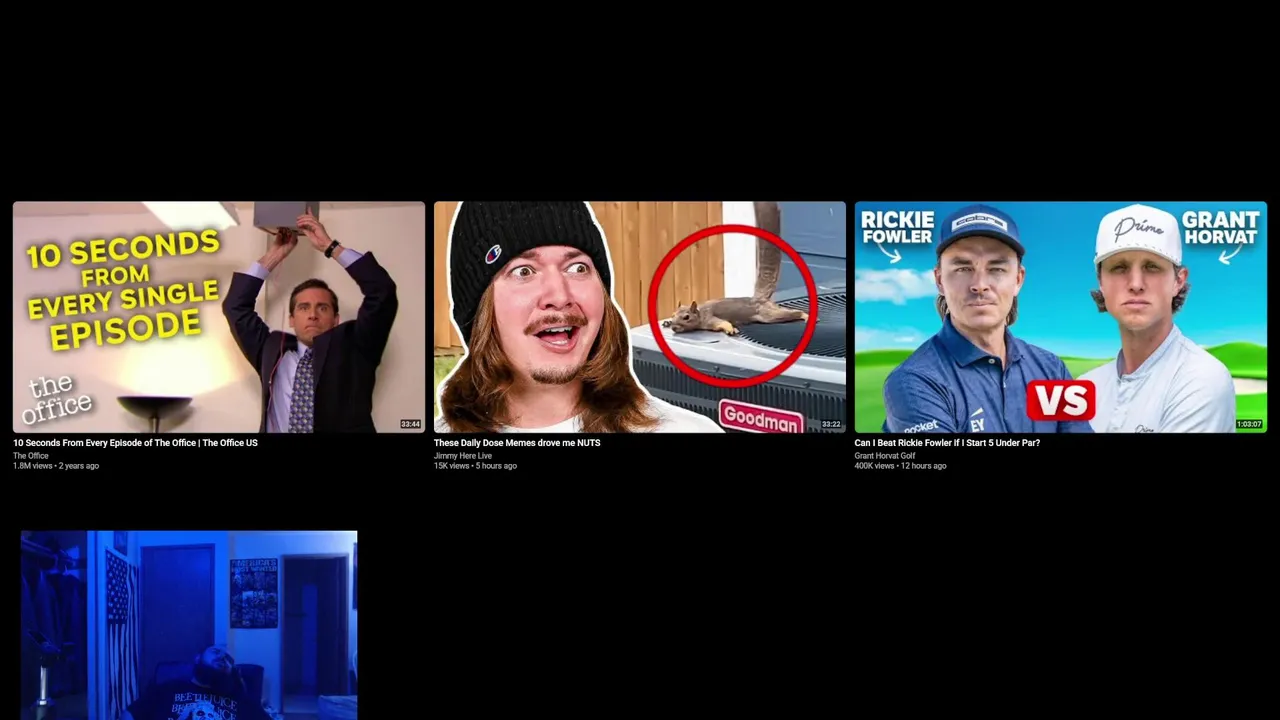Open 'Jimmy Here Live' channel link
Image resolution: width=1280 pixels, height=720 pixels.
click(463, 456)
